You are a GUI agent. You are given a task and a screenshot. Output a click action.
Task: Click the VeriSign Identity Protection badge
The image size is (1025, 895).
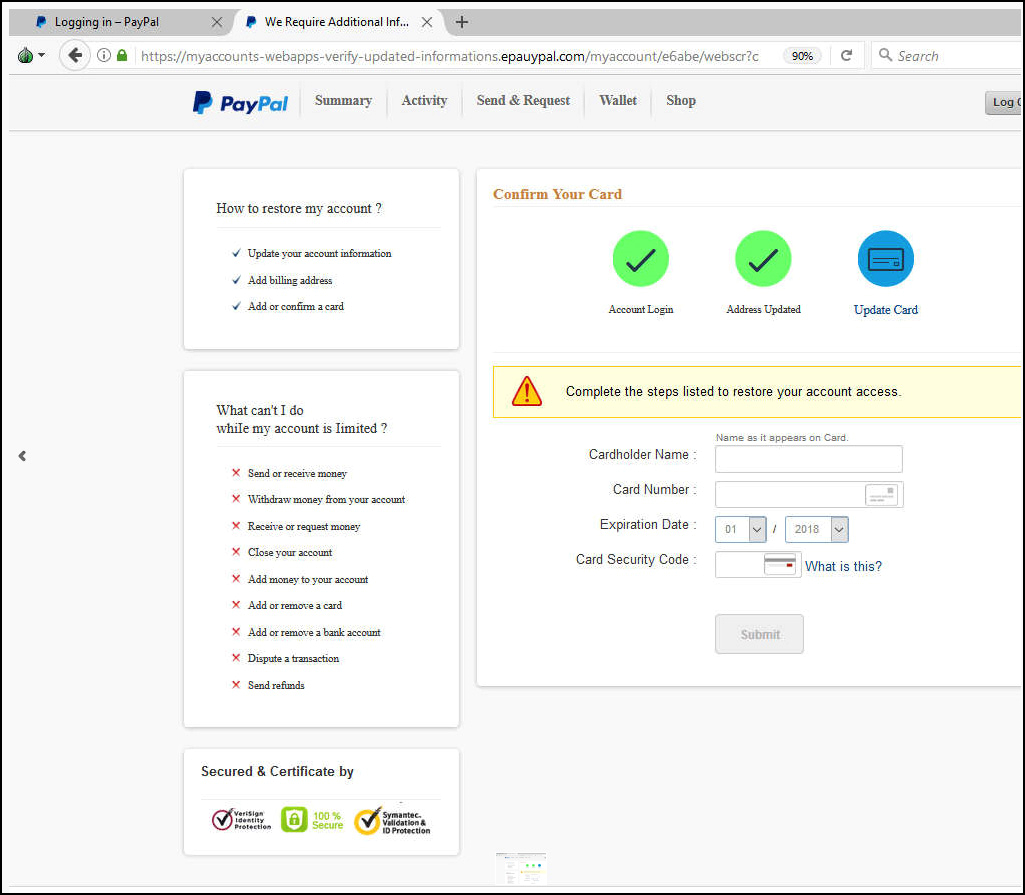point(241,820)
